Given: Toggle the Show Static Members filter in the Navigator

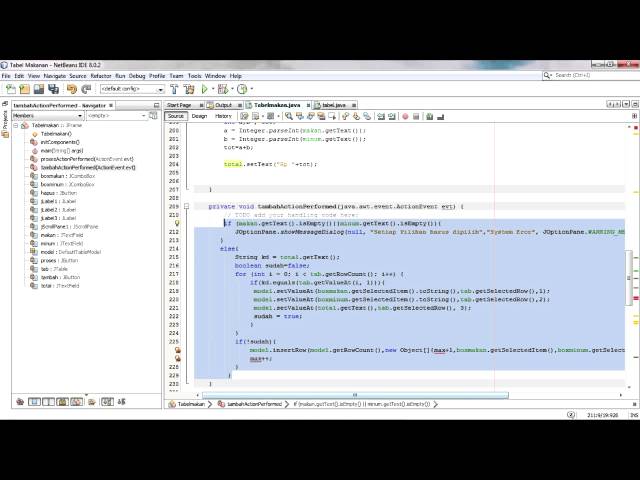Looking at the screenshot, I should click(49, 402).
